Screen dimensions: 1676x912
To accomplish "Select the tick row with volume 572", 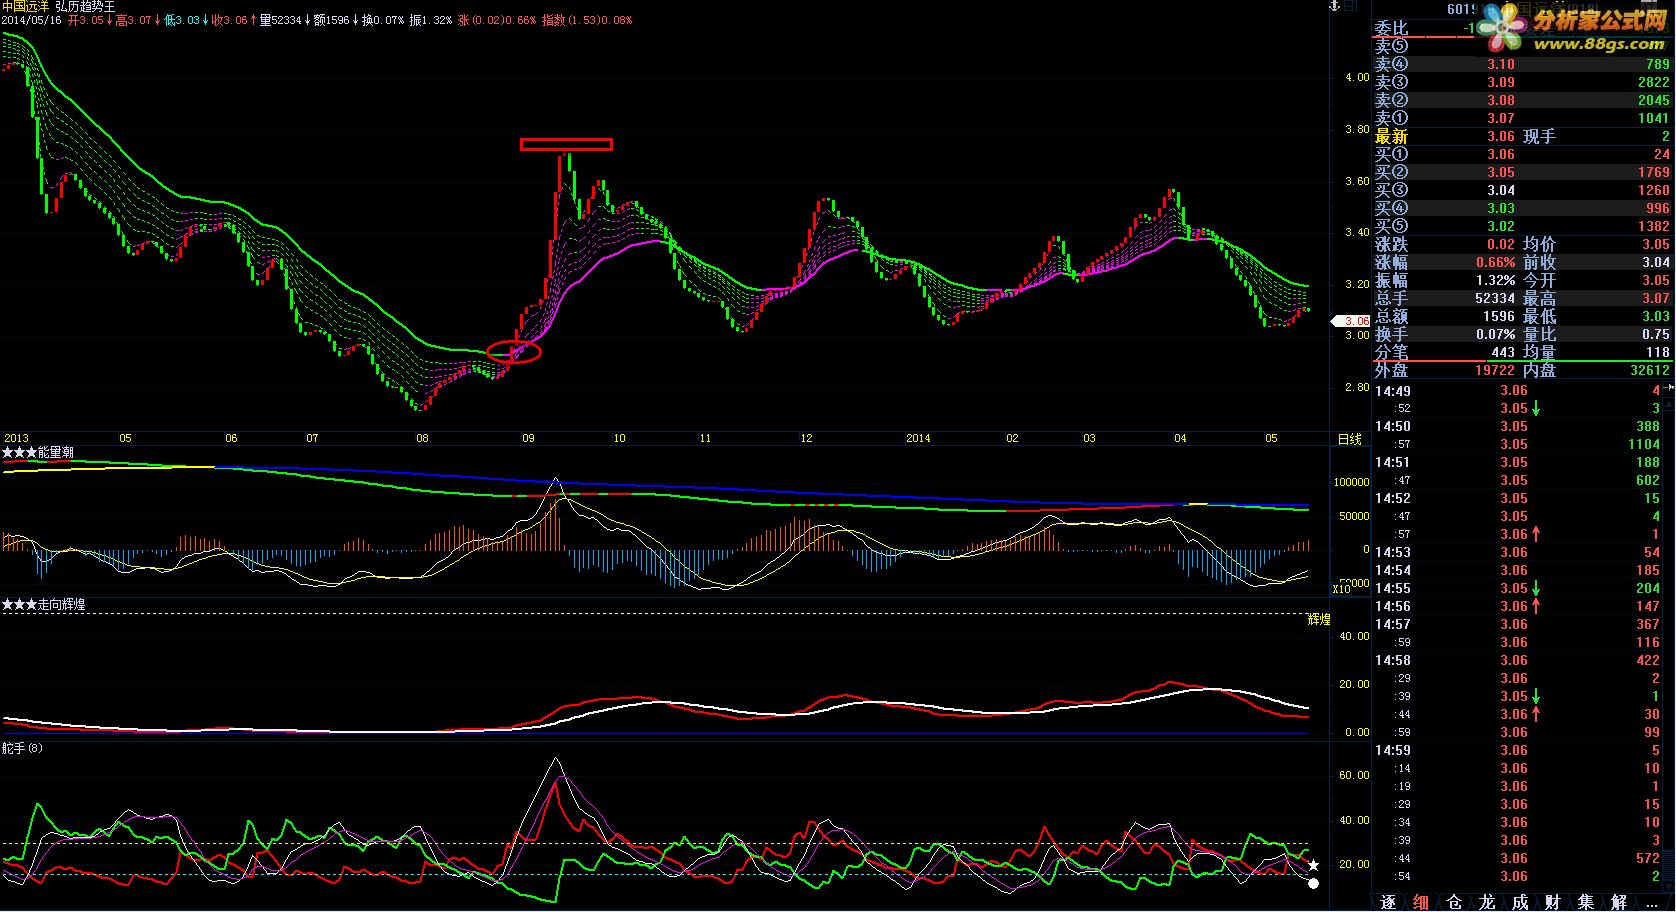I will coord(1516,858).
